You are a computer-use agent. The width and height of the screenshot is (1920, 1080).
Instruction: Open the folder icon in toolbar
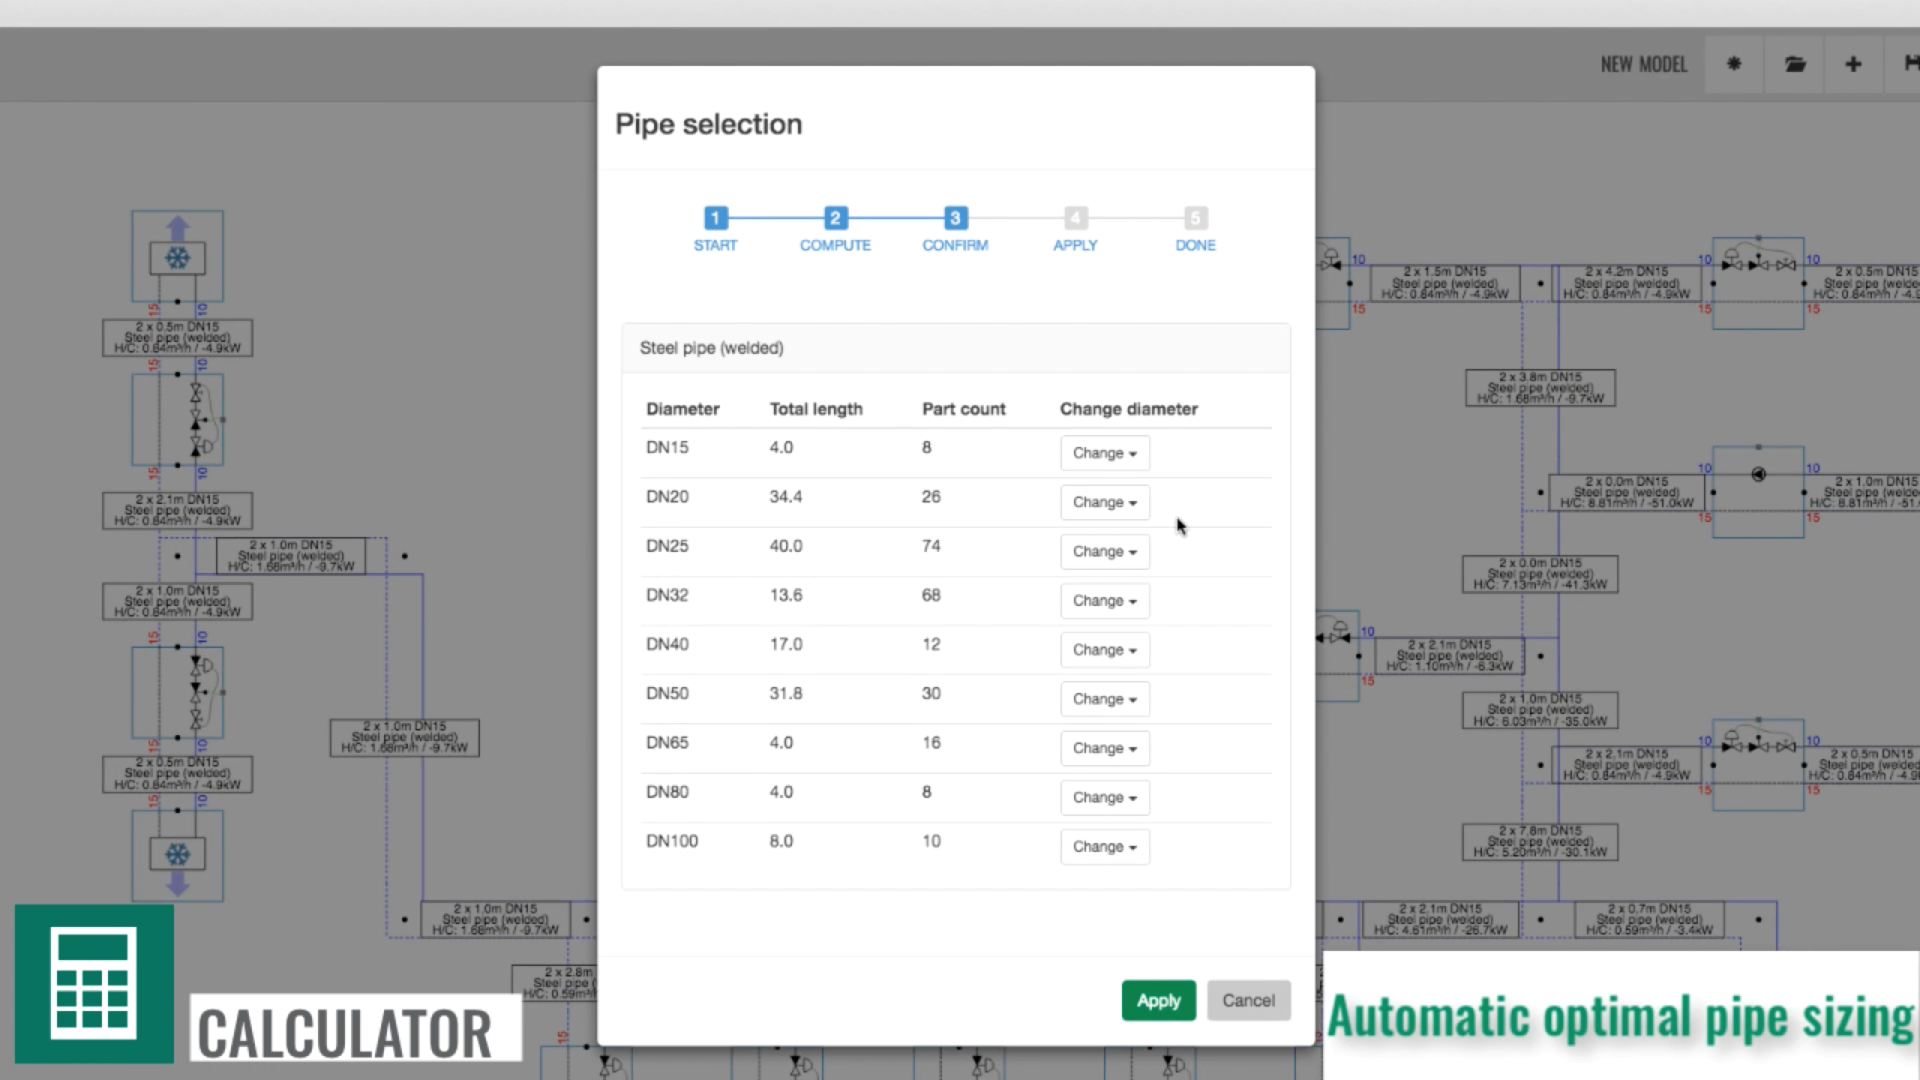1795,64
